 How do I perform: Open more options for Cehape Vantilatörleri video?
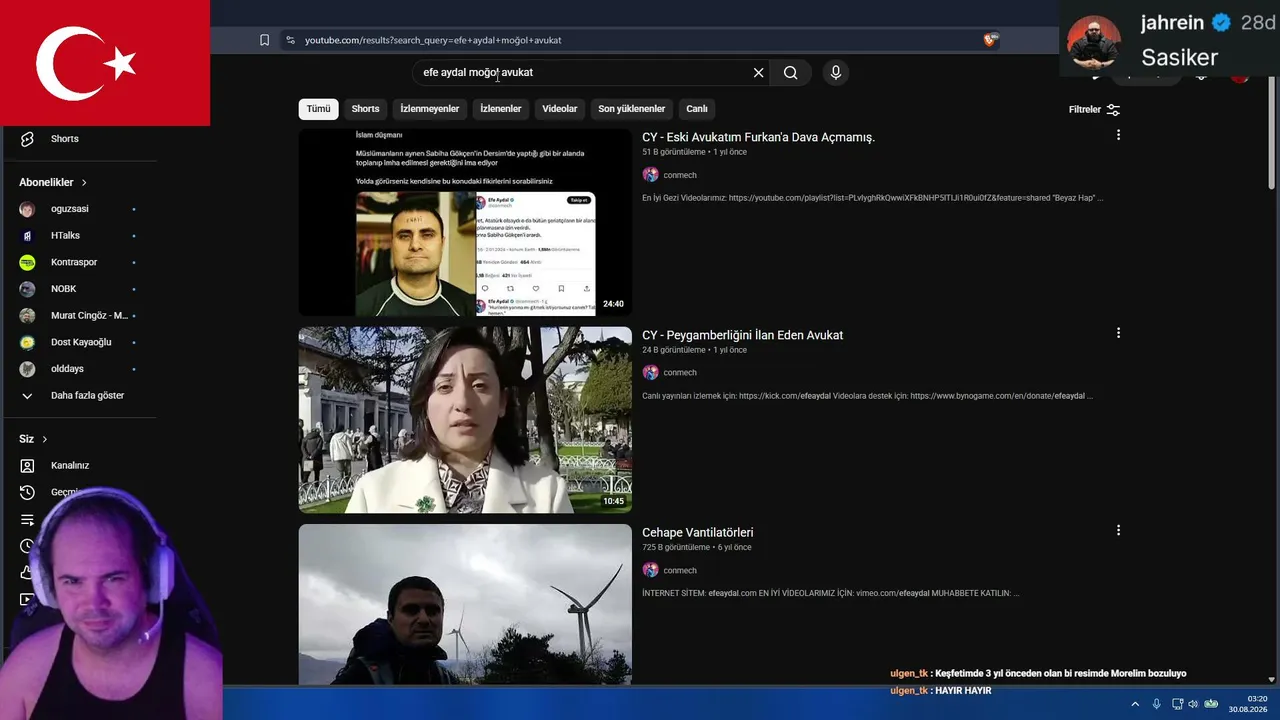click(1118, 530)
